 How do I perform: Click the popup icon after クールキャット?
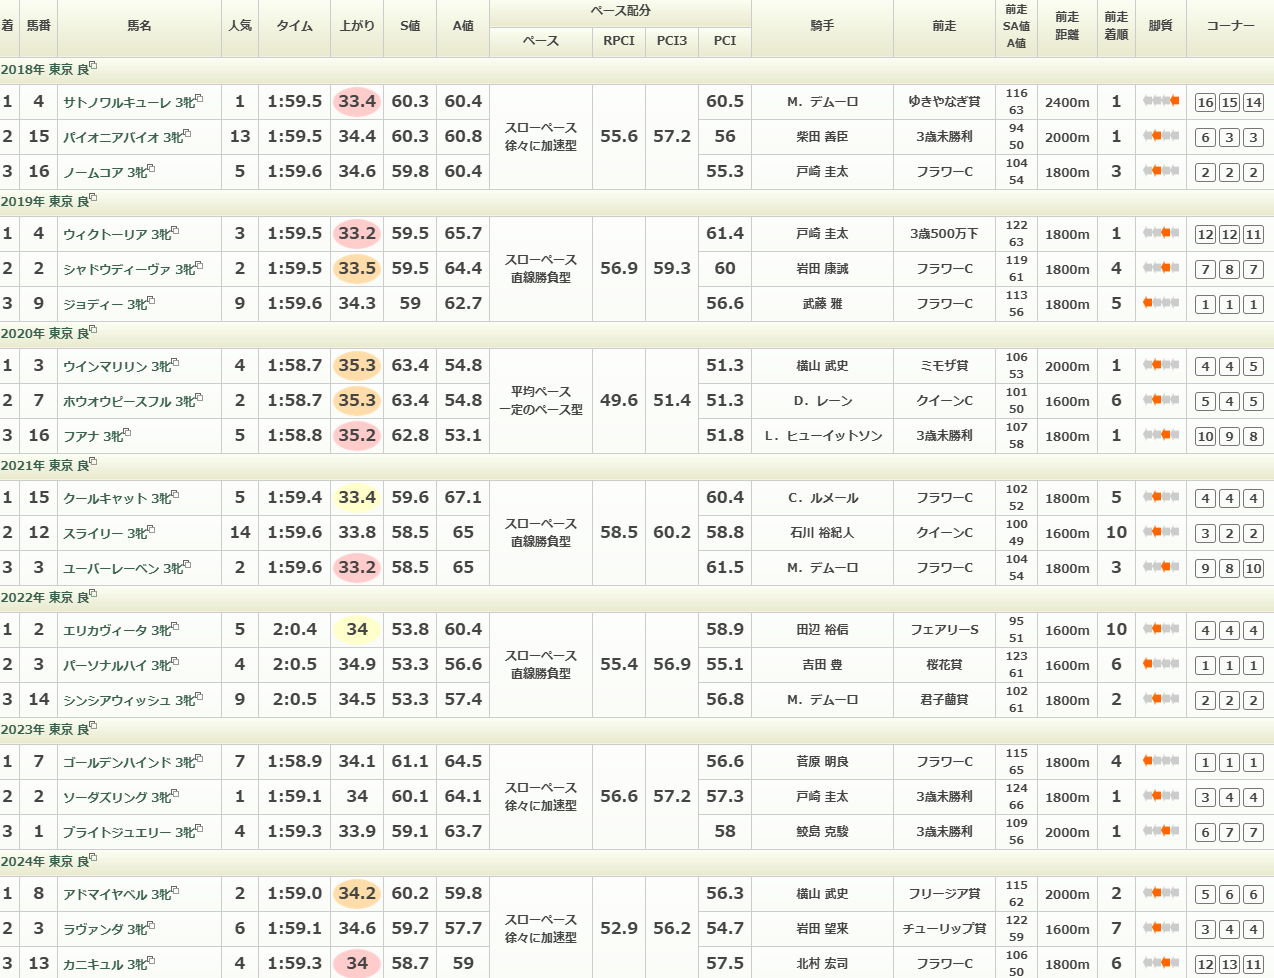(175, 494)
